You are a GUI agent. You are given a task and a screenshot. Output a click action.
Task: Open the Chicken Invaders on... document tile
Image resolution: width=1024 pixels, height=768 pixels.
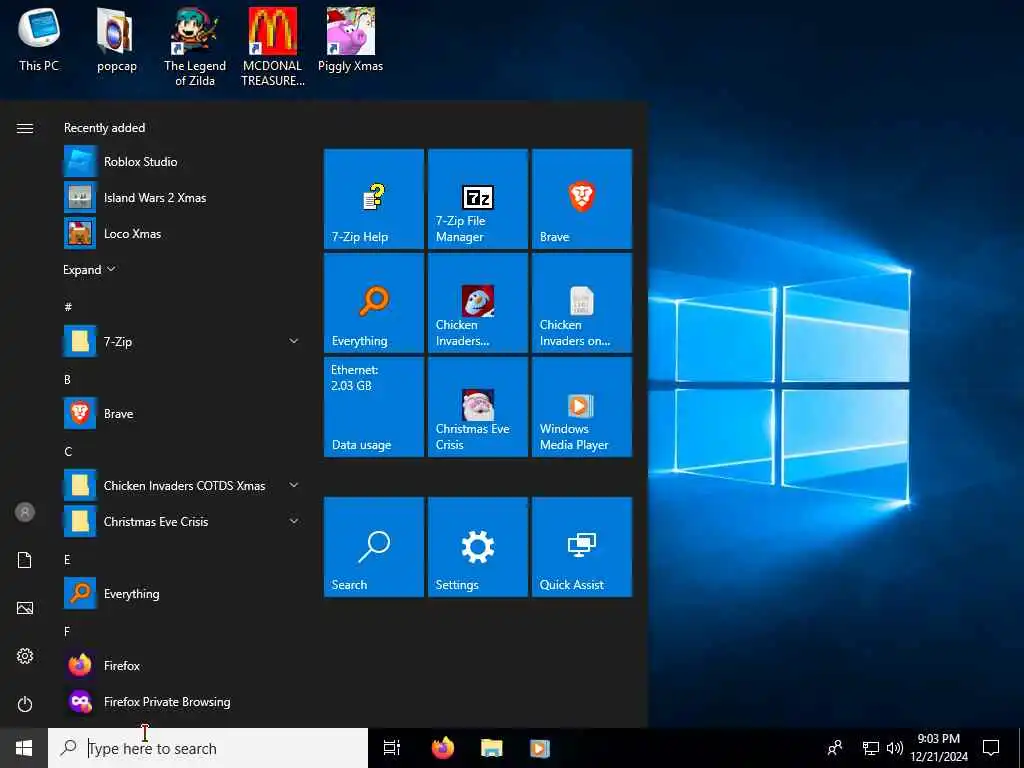click(581, 303)
